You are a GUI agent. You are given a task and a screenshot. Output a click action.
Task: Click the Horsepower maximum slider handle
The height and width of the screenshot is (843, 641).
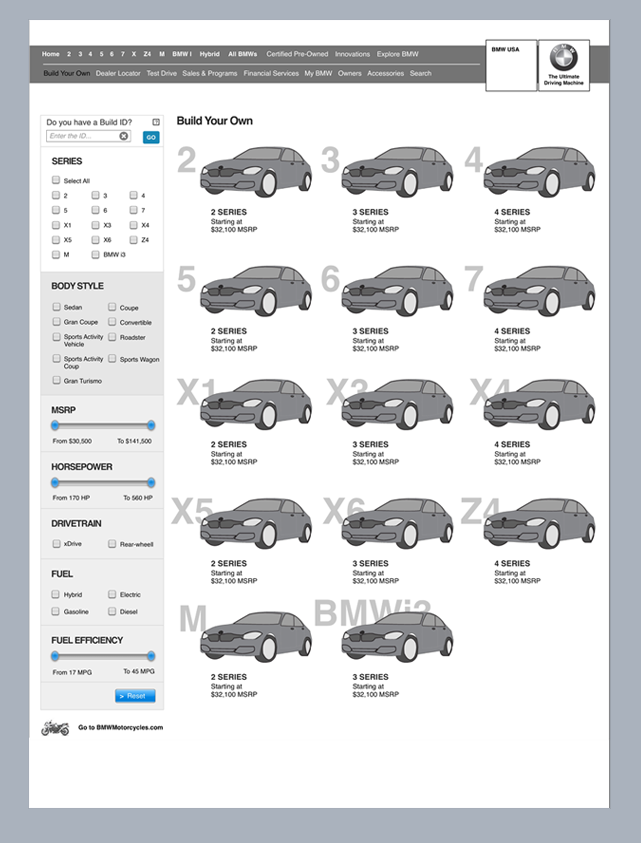(151, 482)
